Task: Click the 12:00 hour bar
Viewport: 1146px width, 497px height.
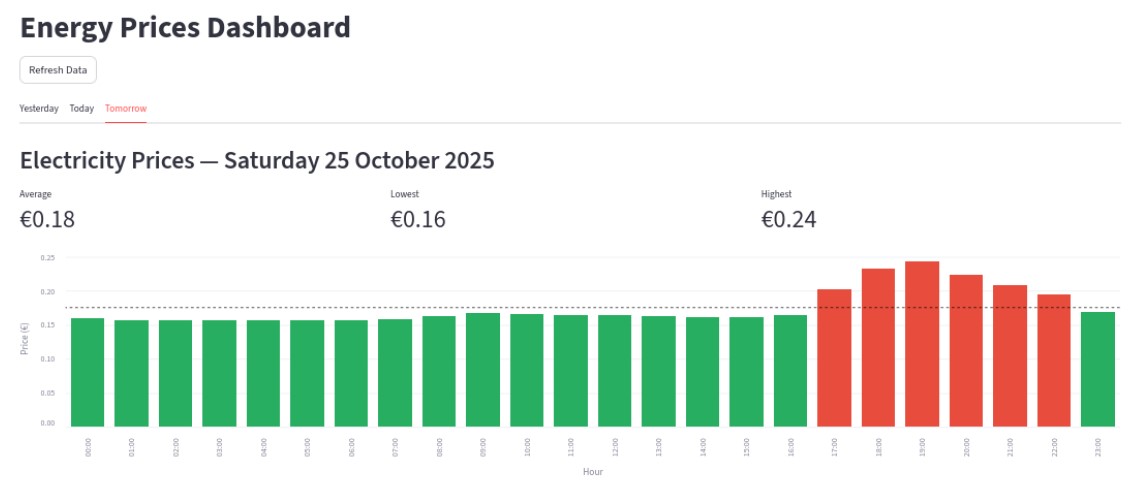Action: [615, 371]
